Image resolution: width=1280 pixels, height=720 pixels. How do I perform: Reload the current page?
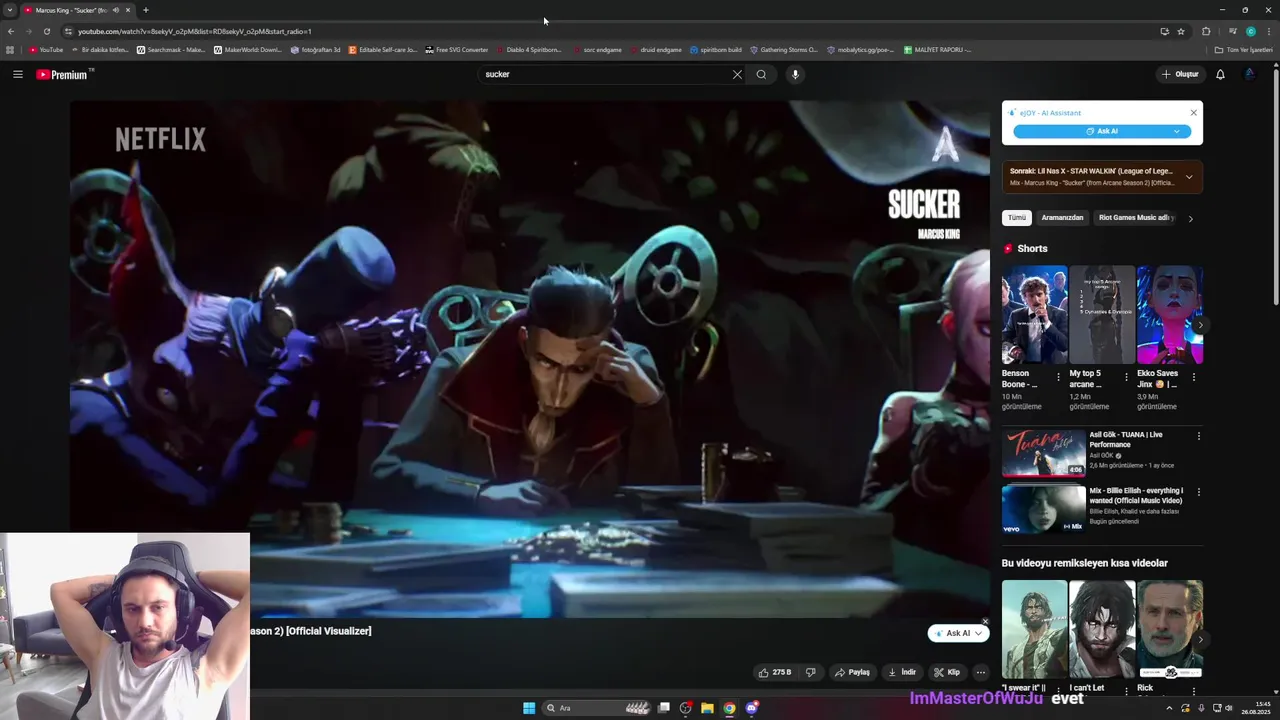pyautogui.click(x=46, y=31)
